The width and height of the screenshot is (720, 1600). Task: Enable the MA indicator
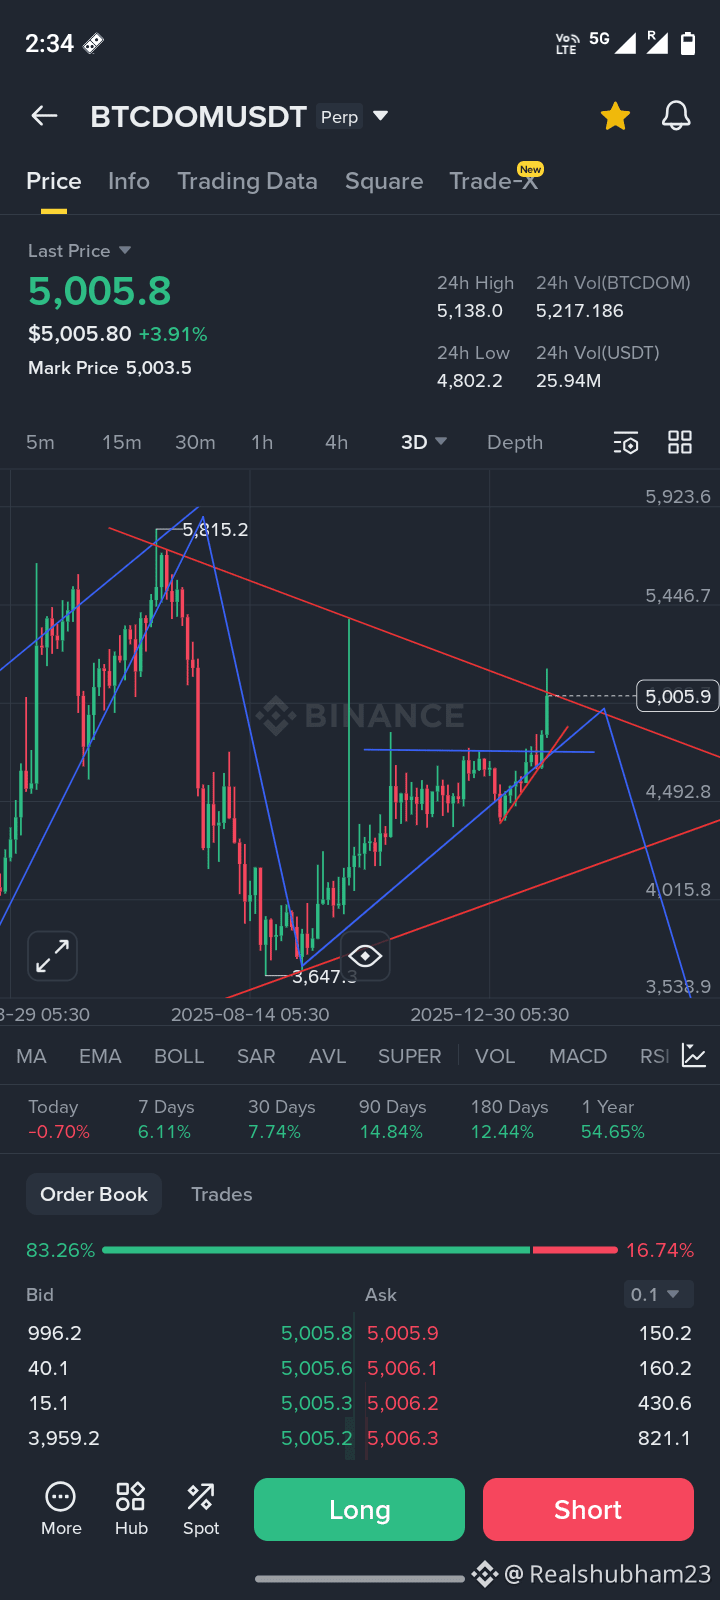[x=31, y=1056]
